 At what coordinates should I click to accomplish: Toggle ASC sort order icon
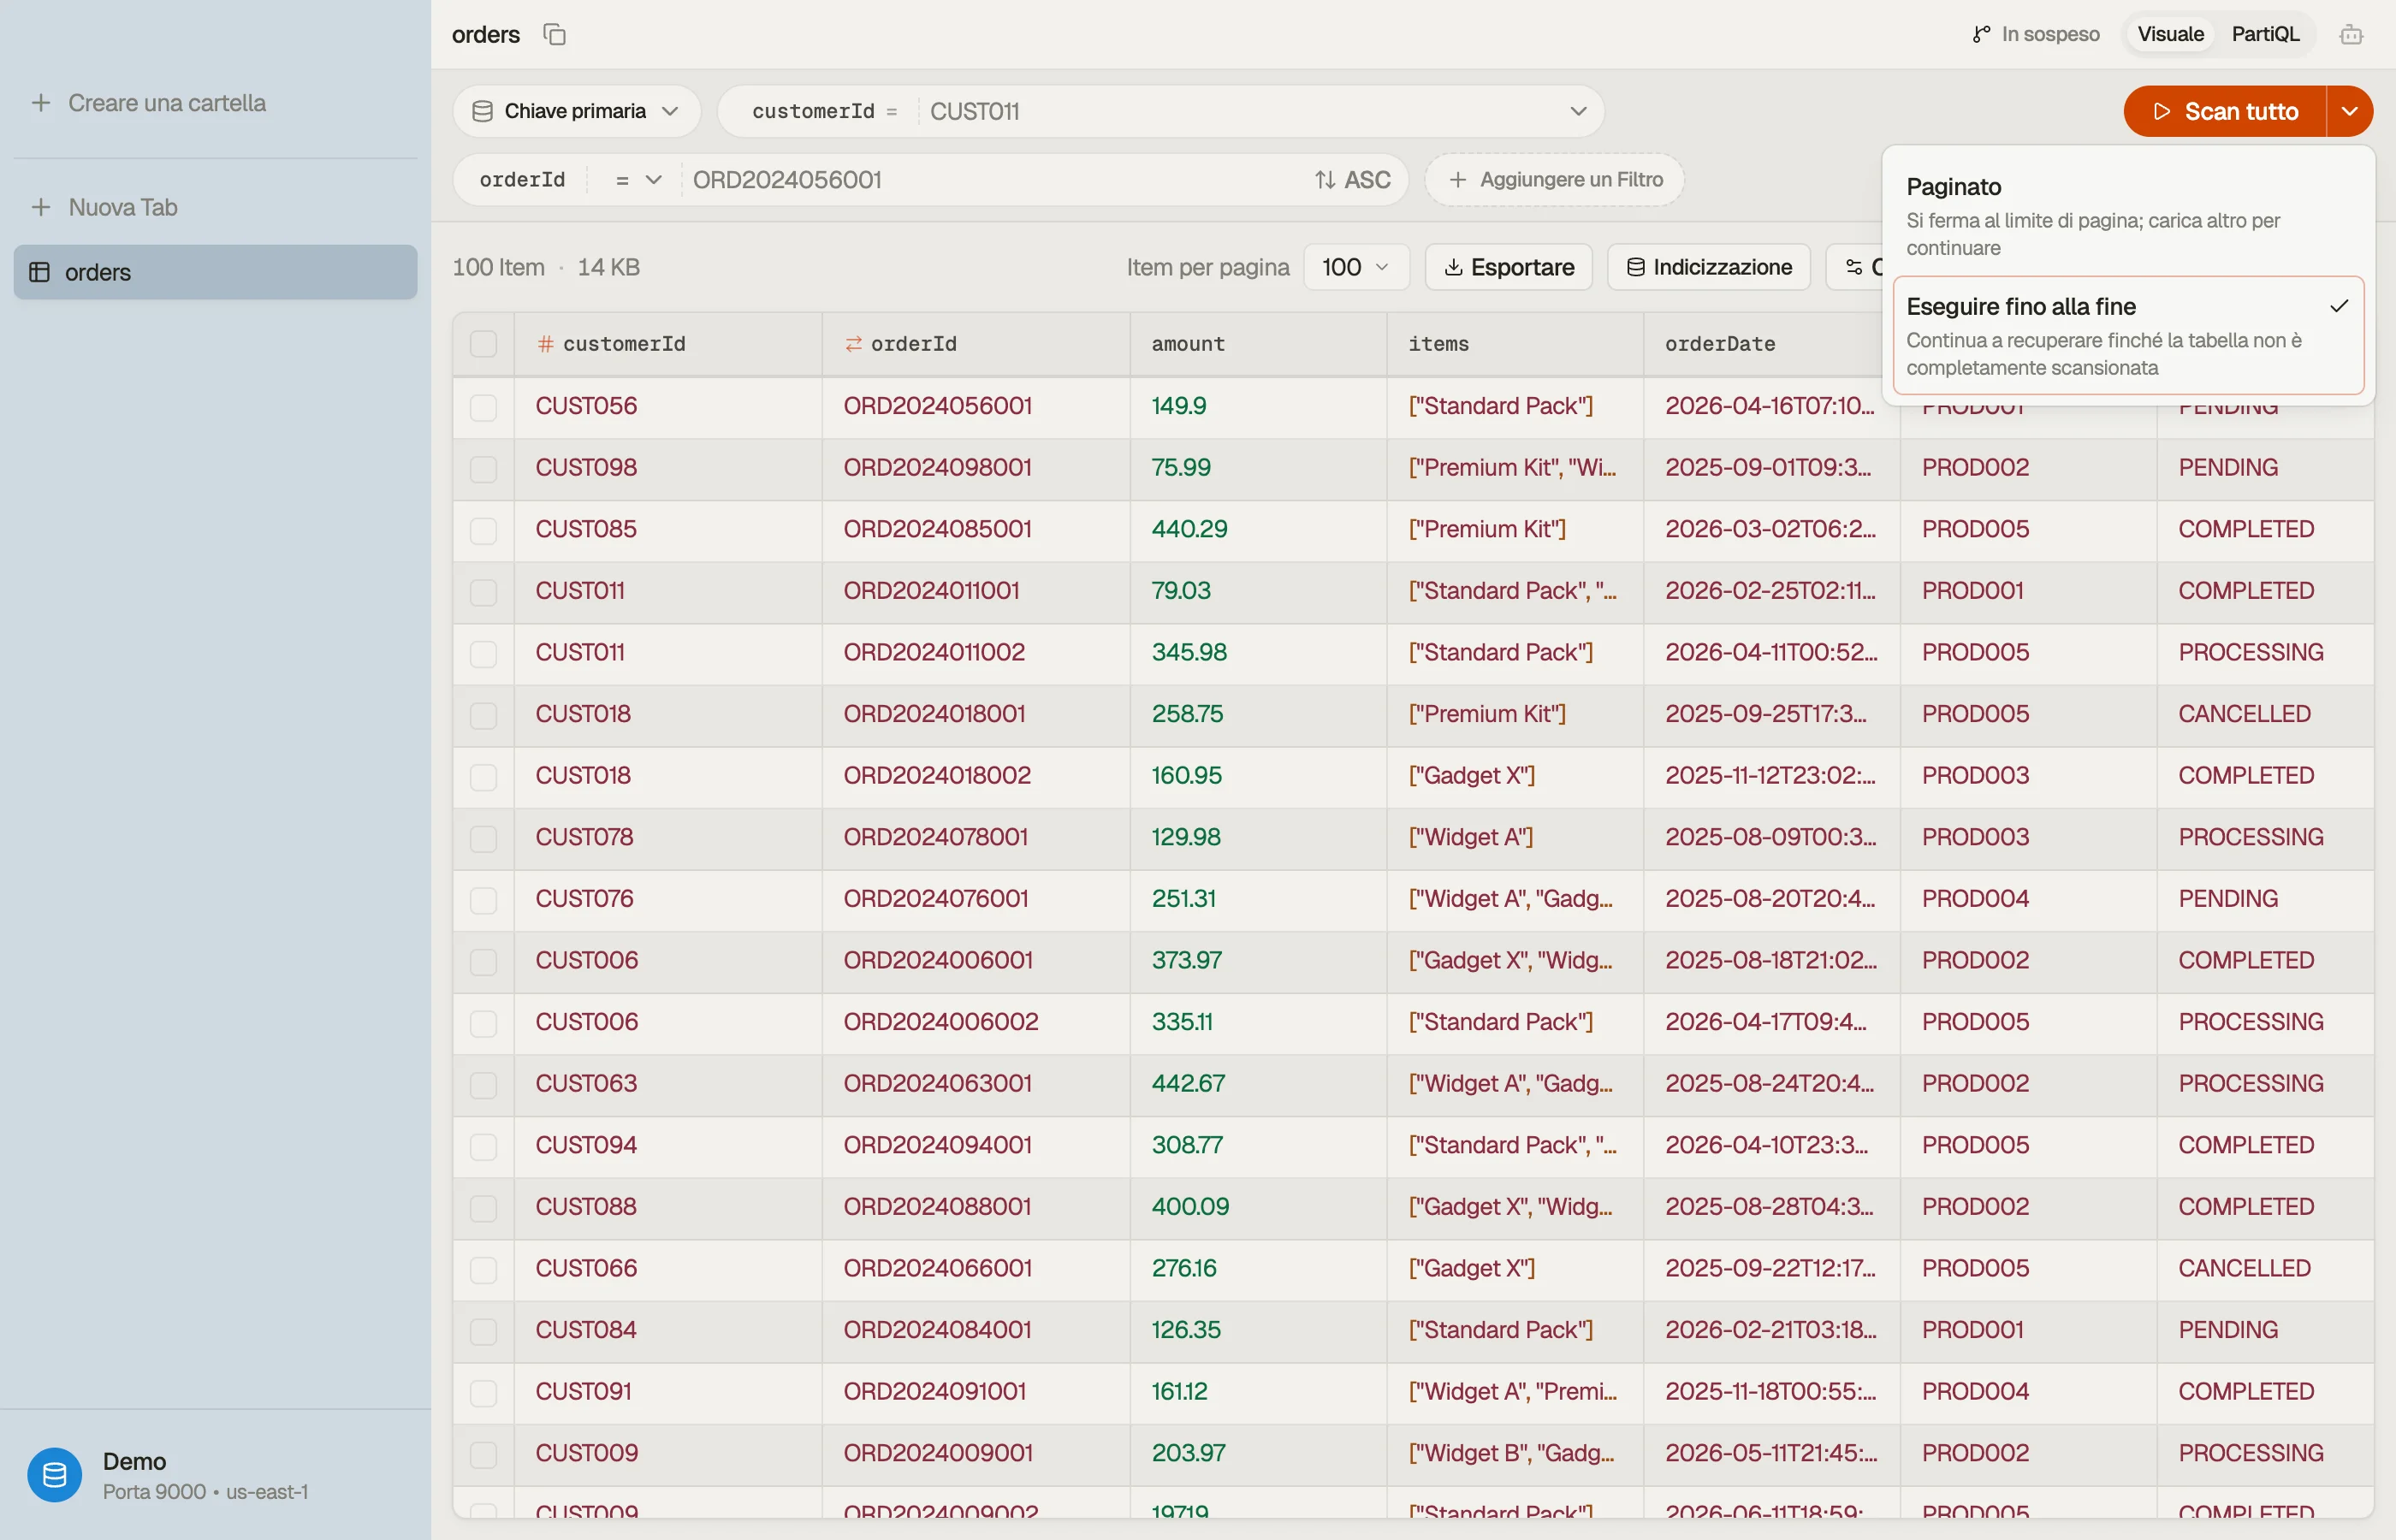(x=1325, y=180)
